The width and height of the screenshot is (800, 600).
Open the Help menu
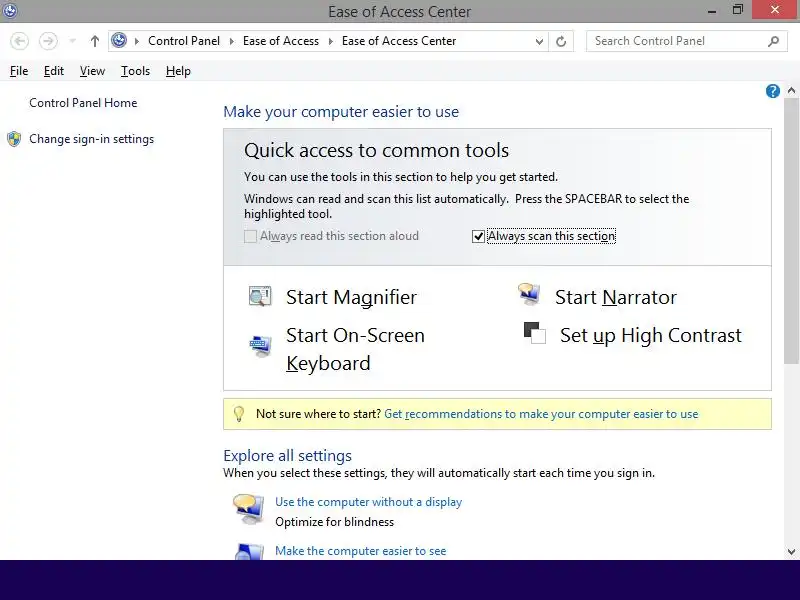click(178, 71)
